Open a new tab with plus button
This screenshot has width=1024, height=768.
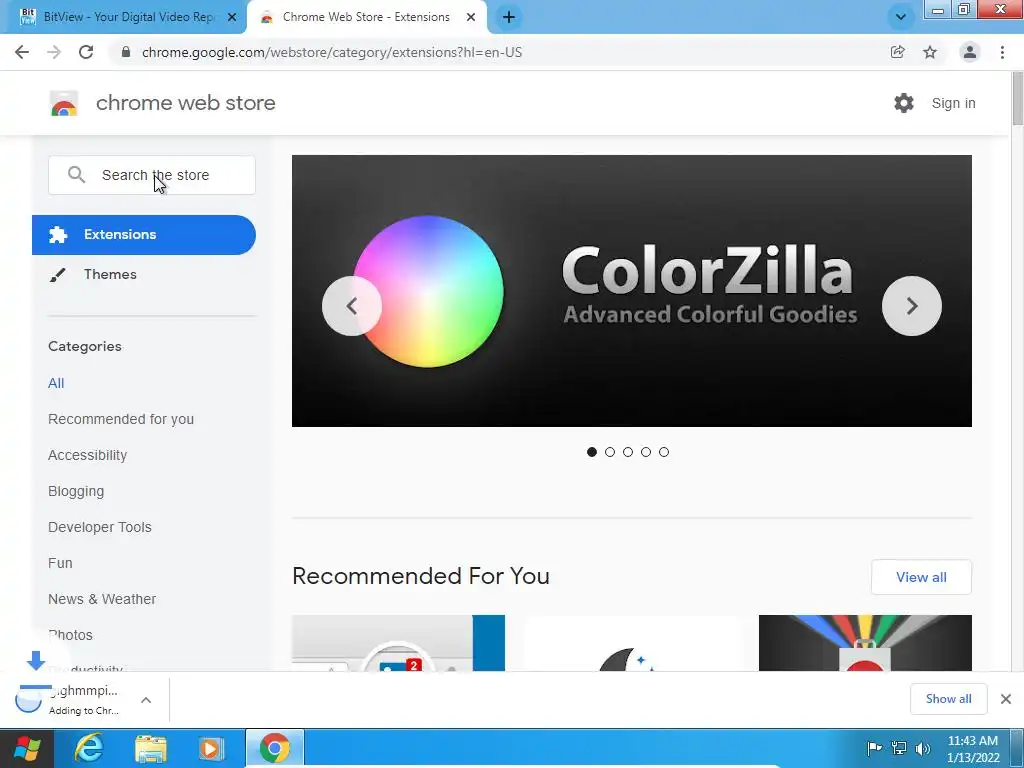[509, 17]
